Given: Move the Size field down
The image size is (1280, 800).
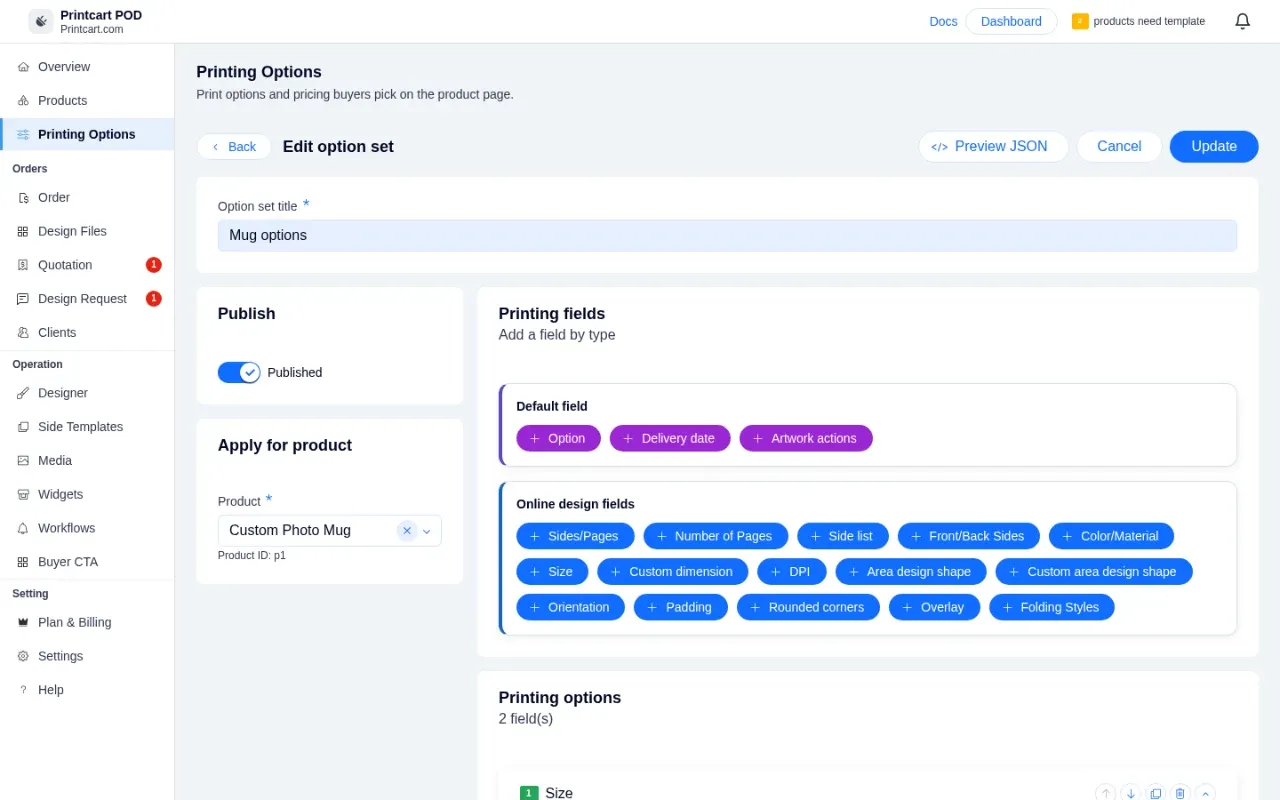Looking at the screenshot, I should click(x=1130, y=793).
